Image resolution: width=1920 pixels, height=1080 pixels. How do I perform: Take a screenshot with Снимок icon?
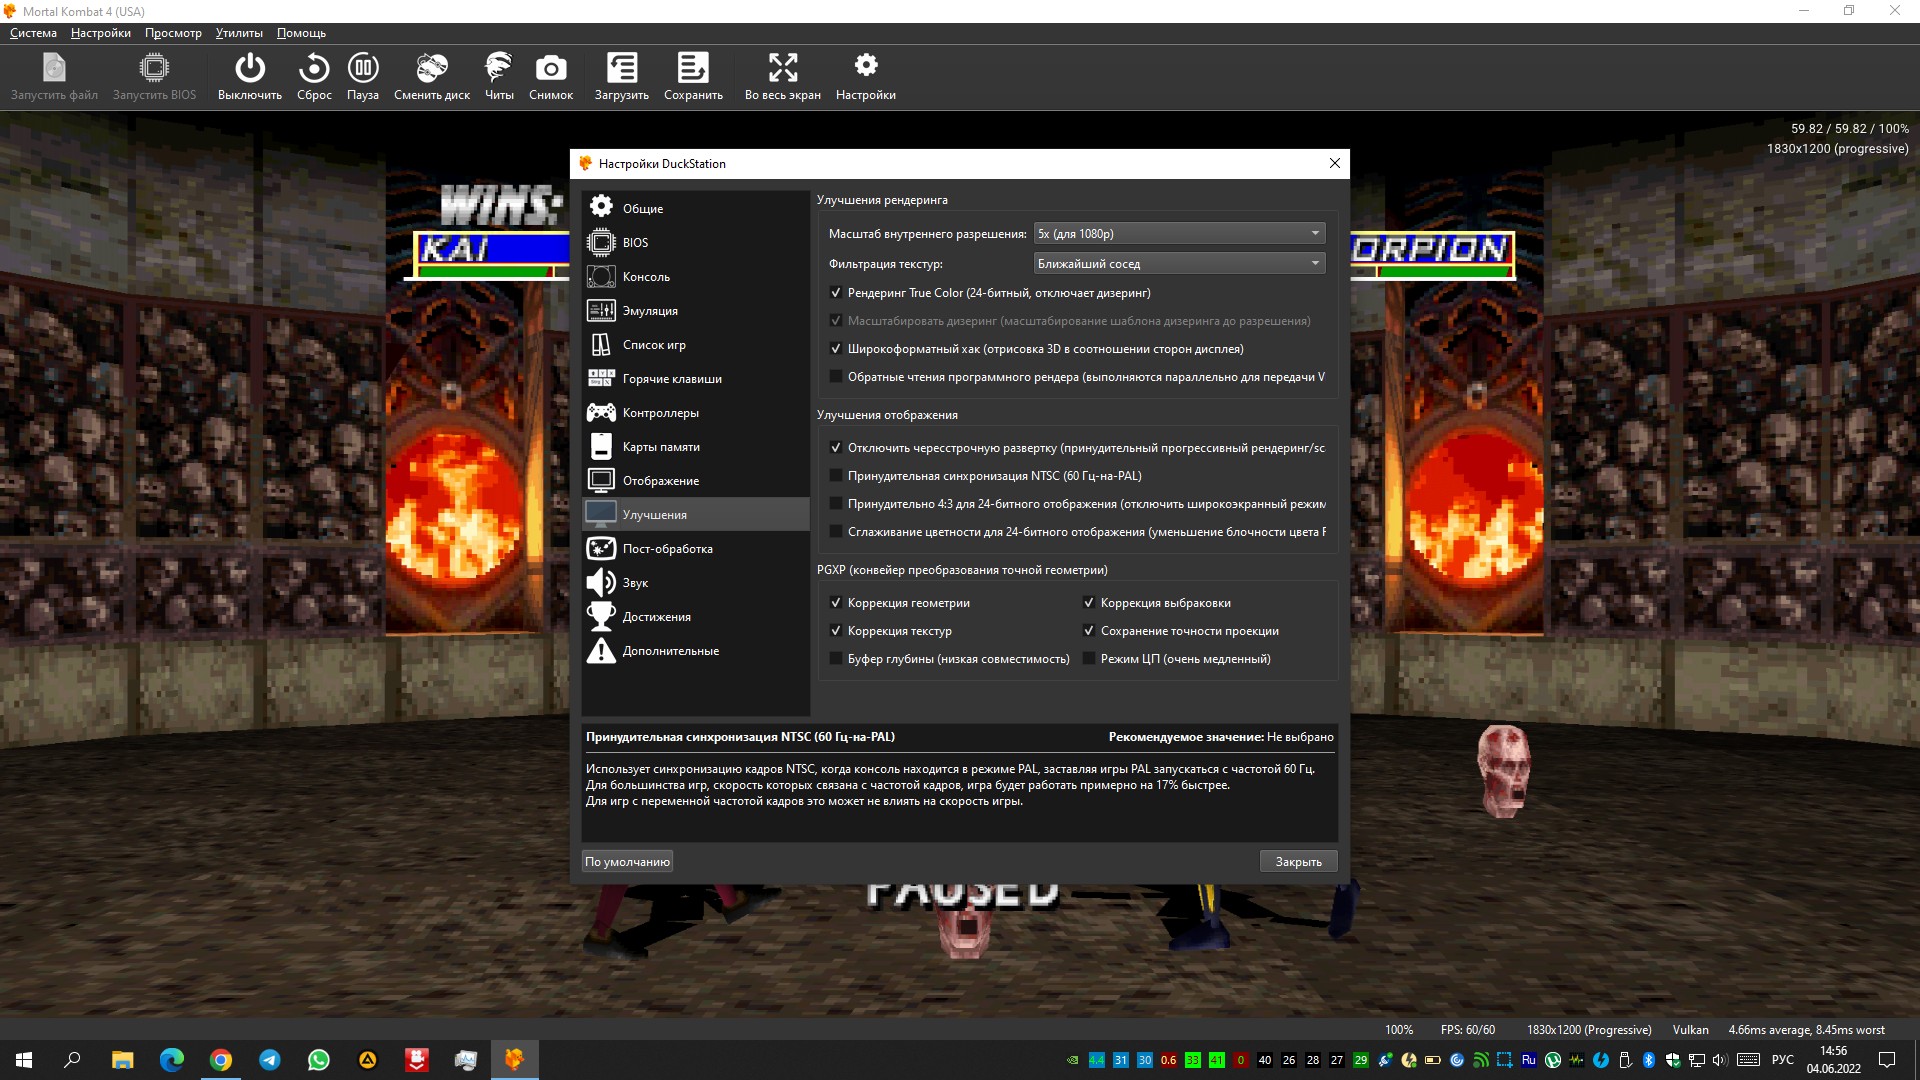click(551, 77)
